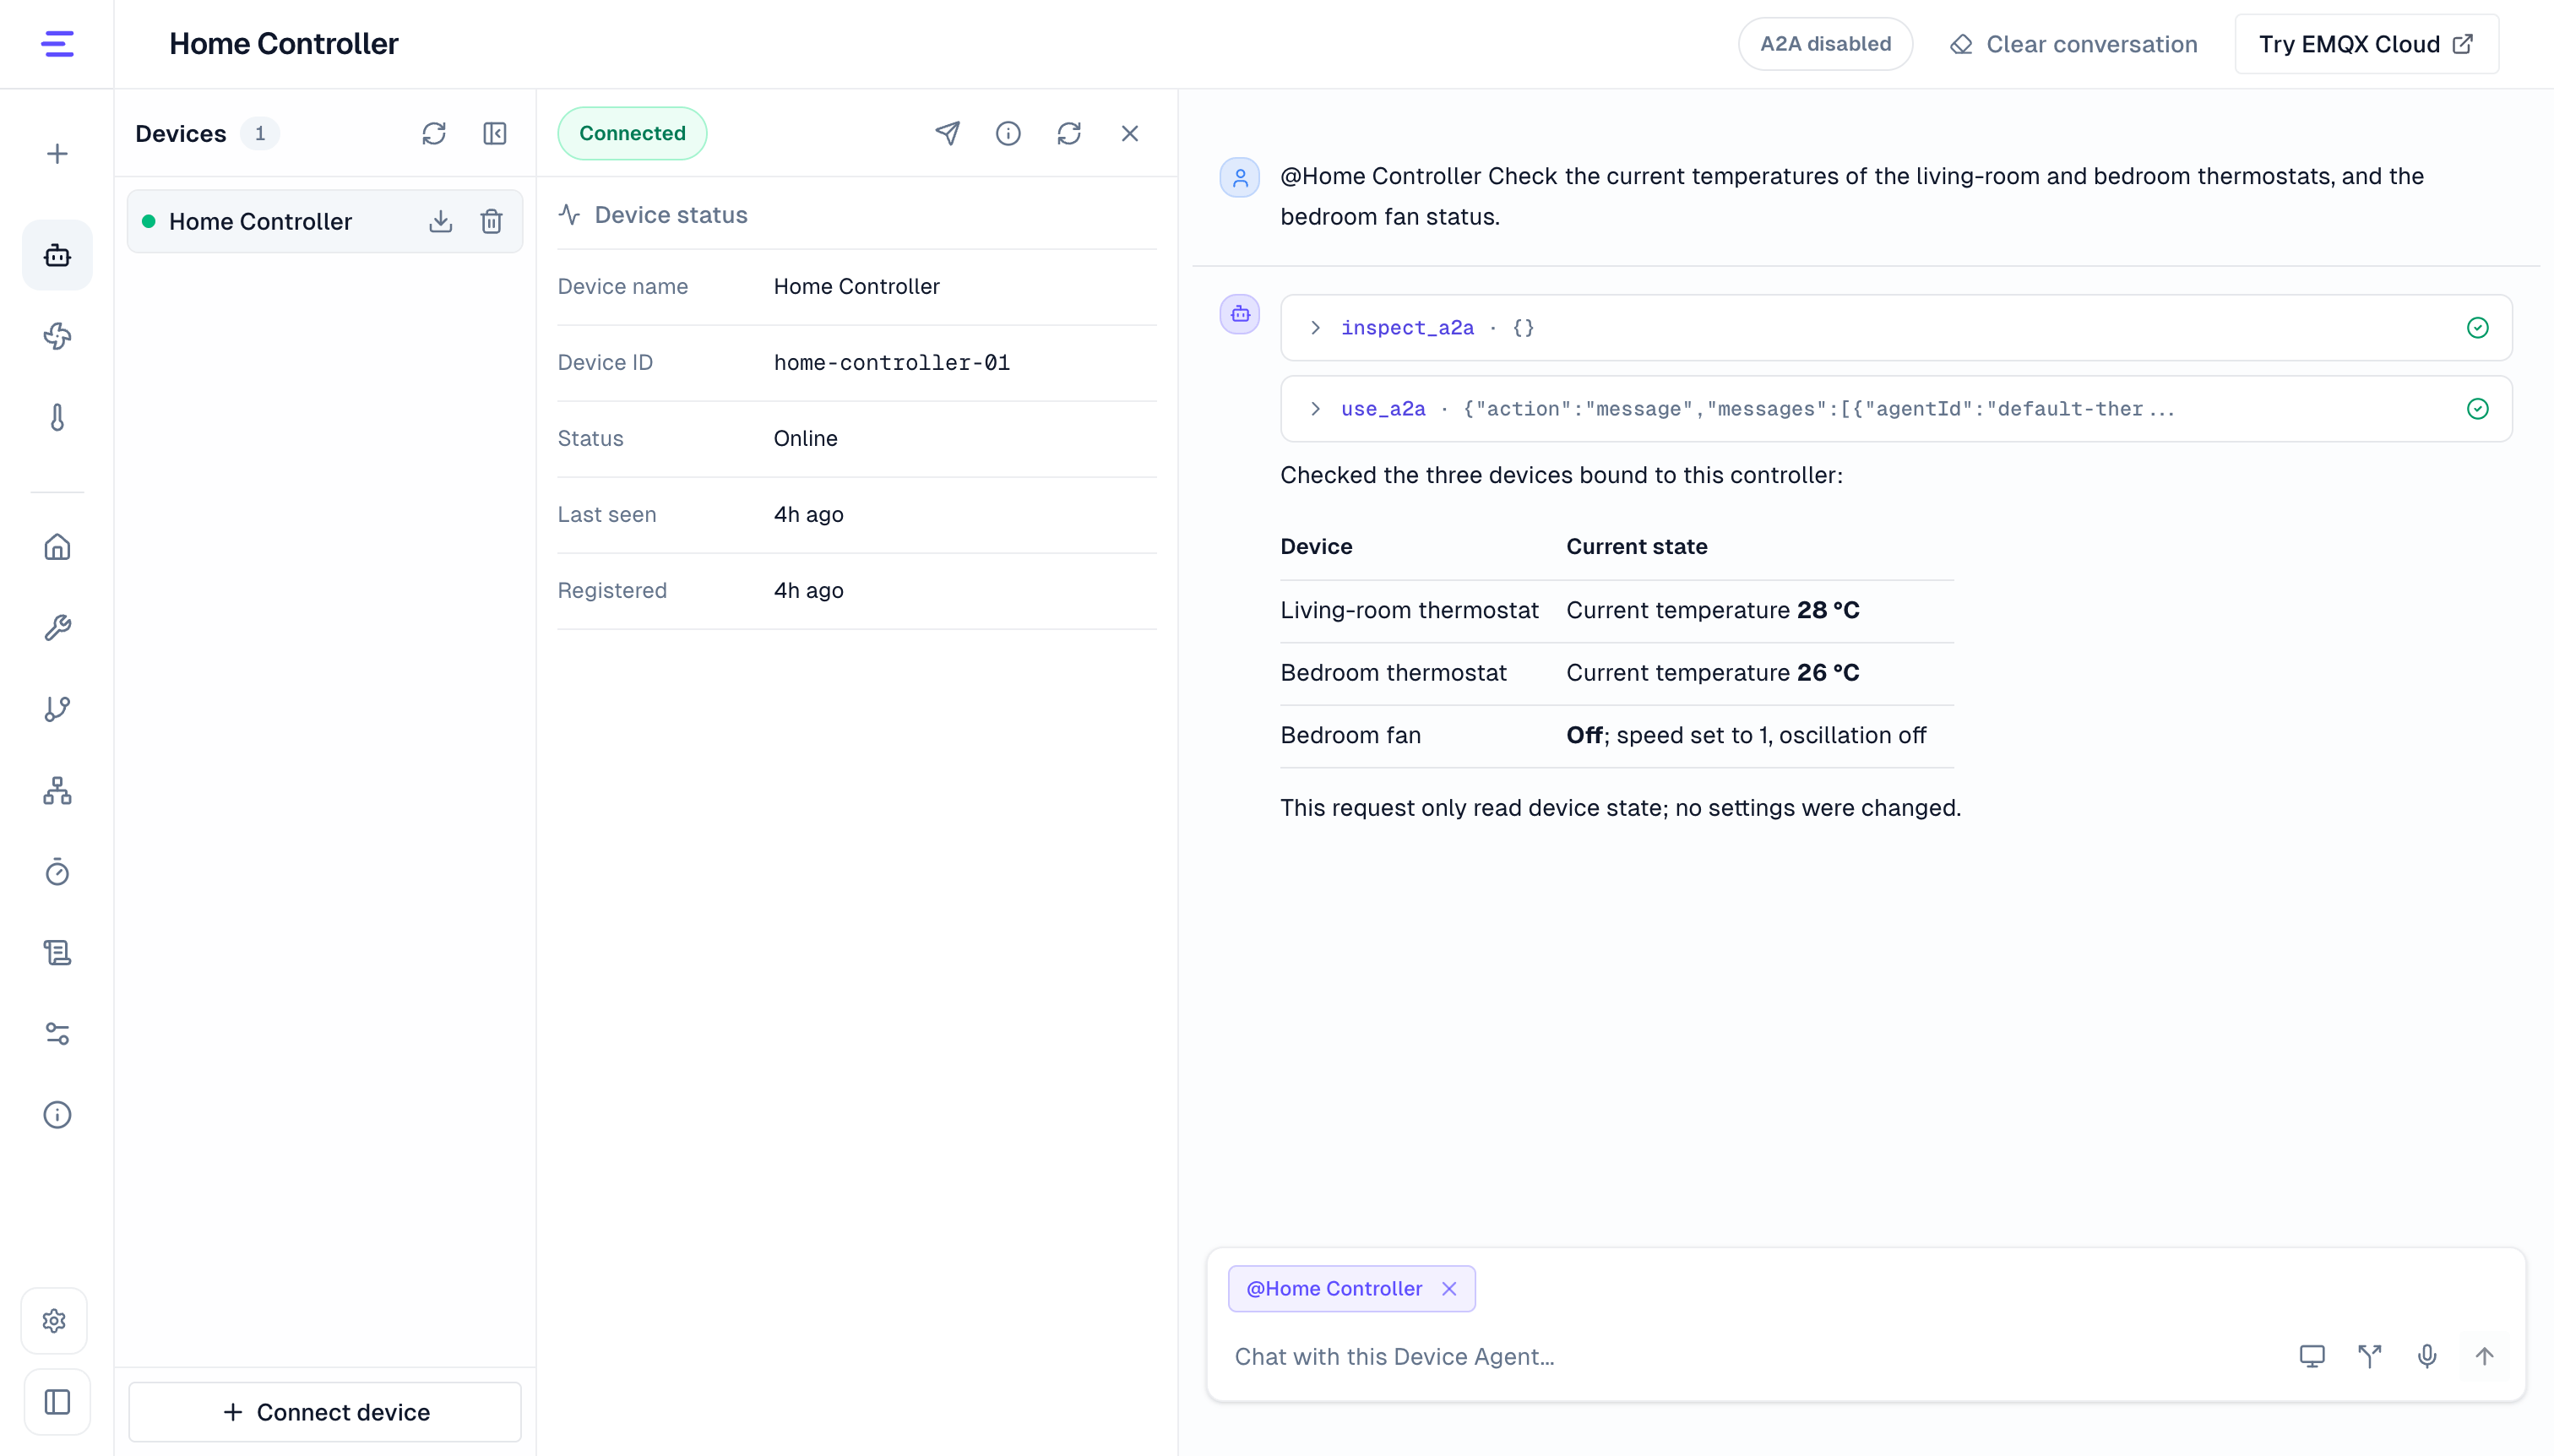Viewport: 2554px width, 1456px height.
Task: Open Try EMQX Cloud link
Action: tap(2366, 44)
